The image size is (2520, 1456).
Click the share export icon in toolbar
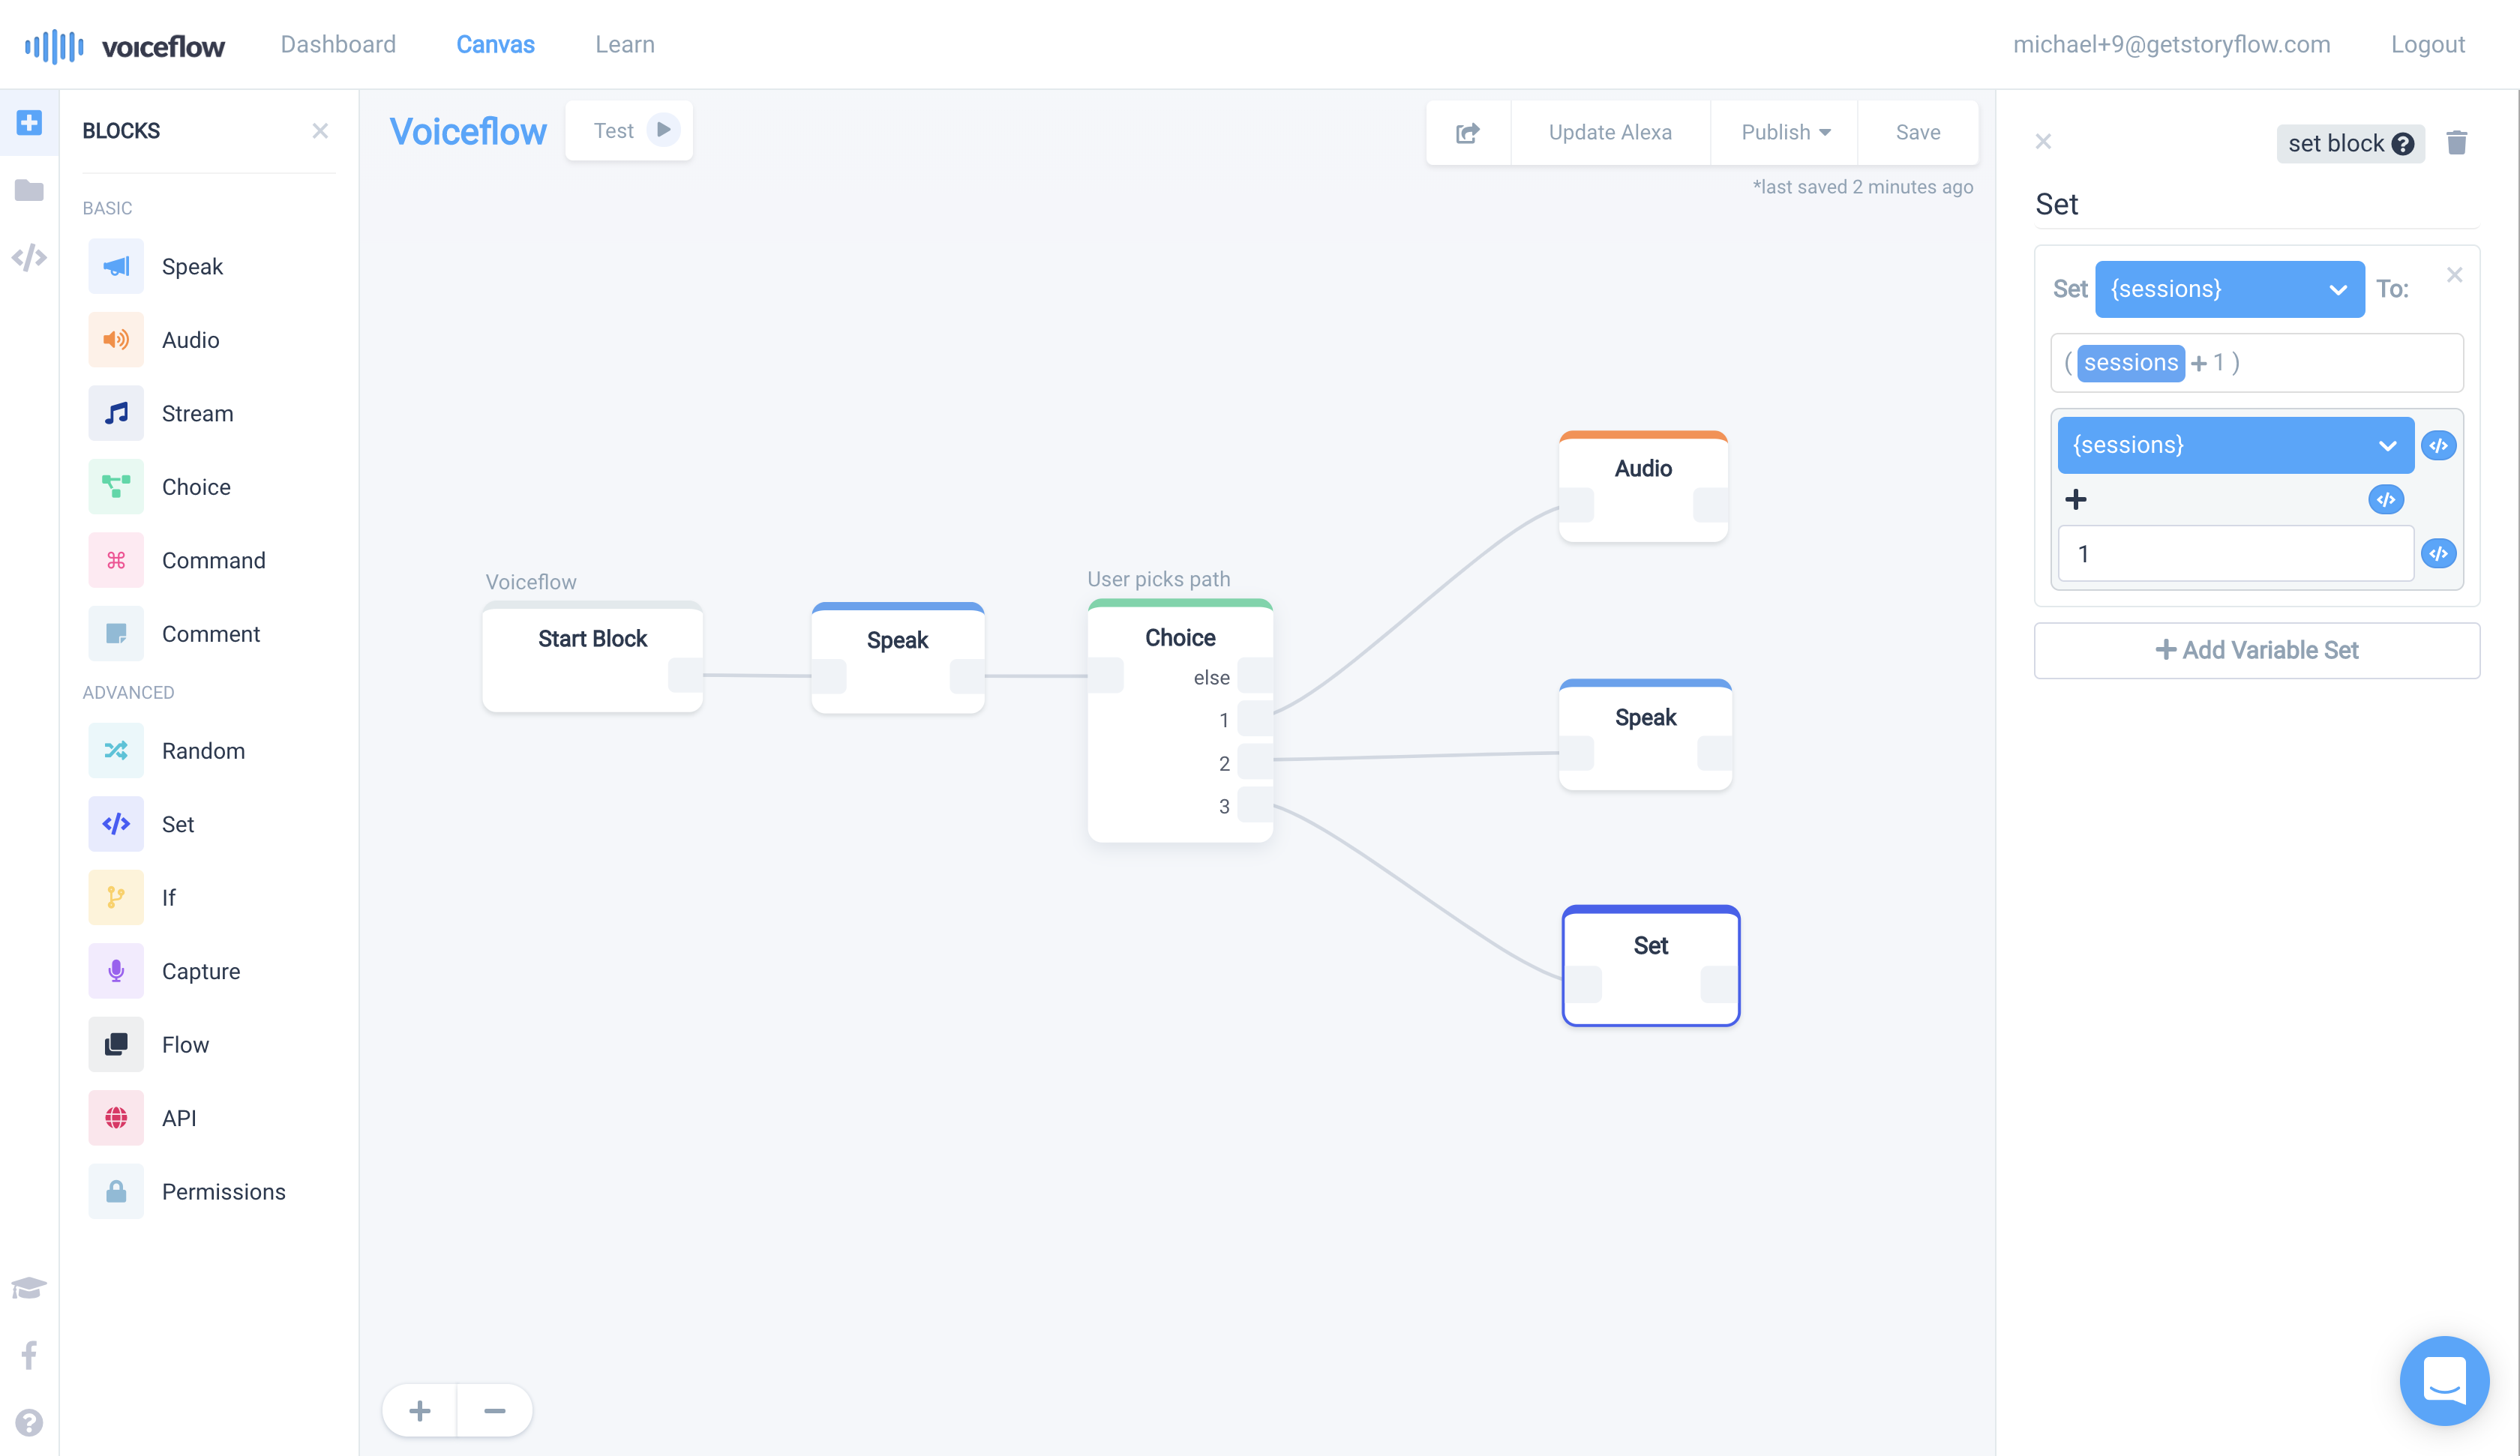(x=1467, y=132)
